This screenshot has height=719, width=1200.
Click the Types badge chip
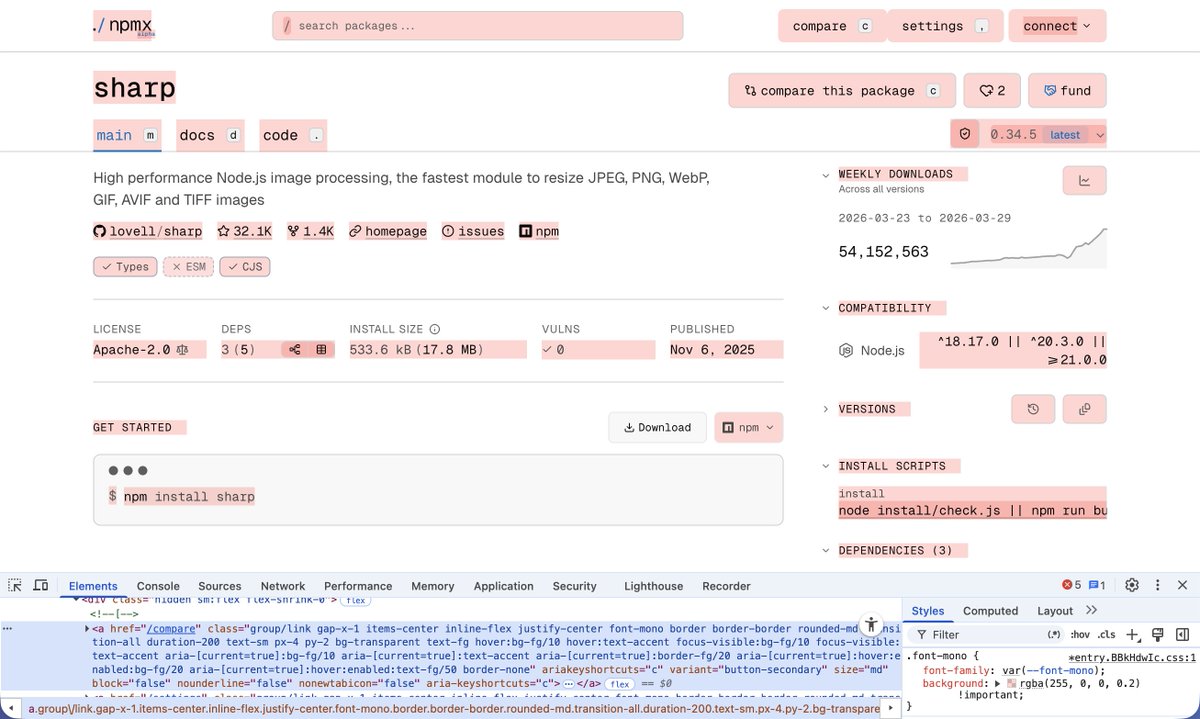(x=125, y=267)
